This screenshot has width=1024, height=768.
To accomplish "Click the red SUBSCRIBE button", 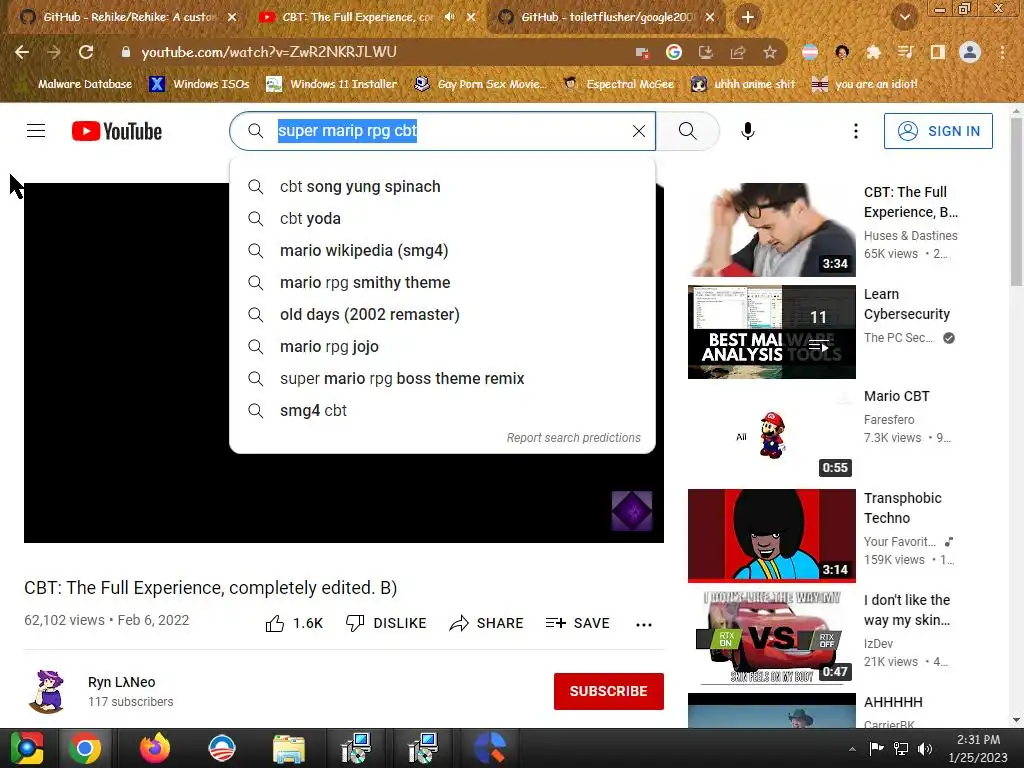I will pos(609,691).
